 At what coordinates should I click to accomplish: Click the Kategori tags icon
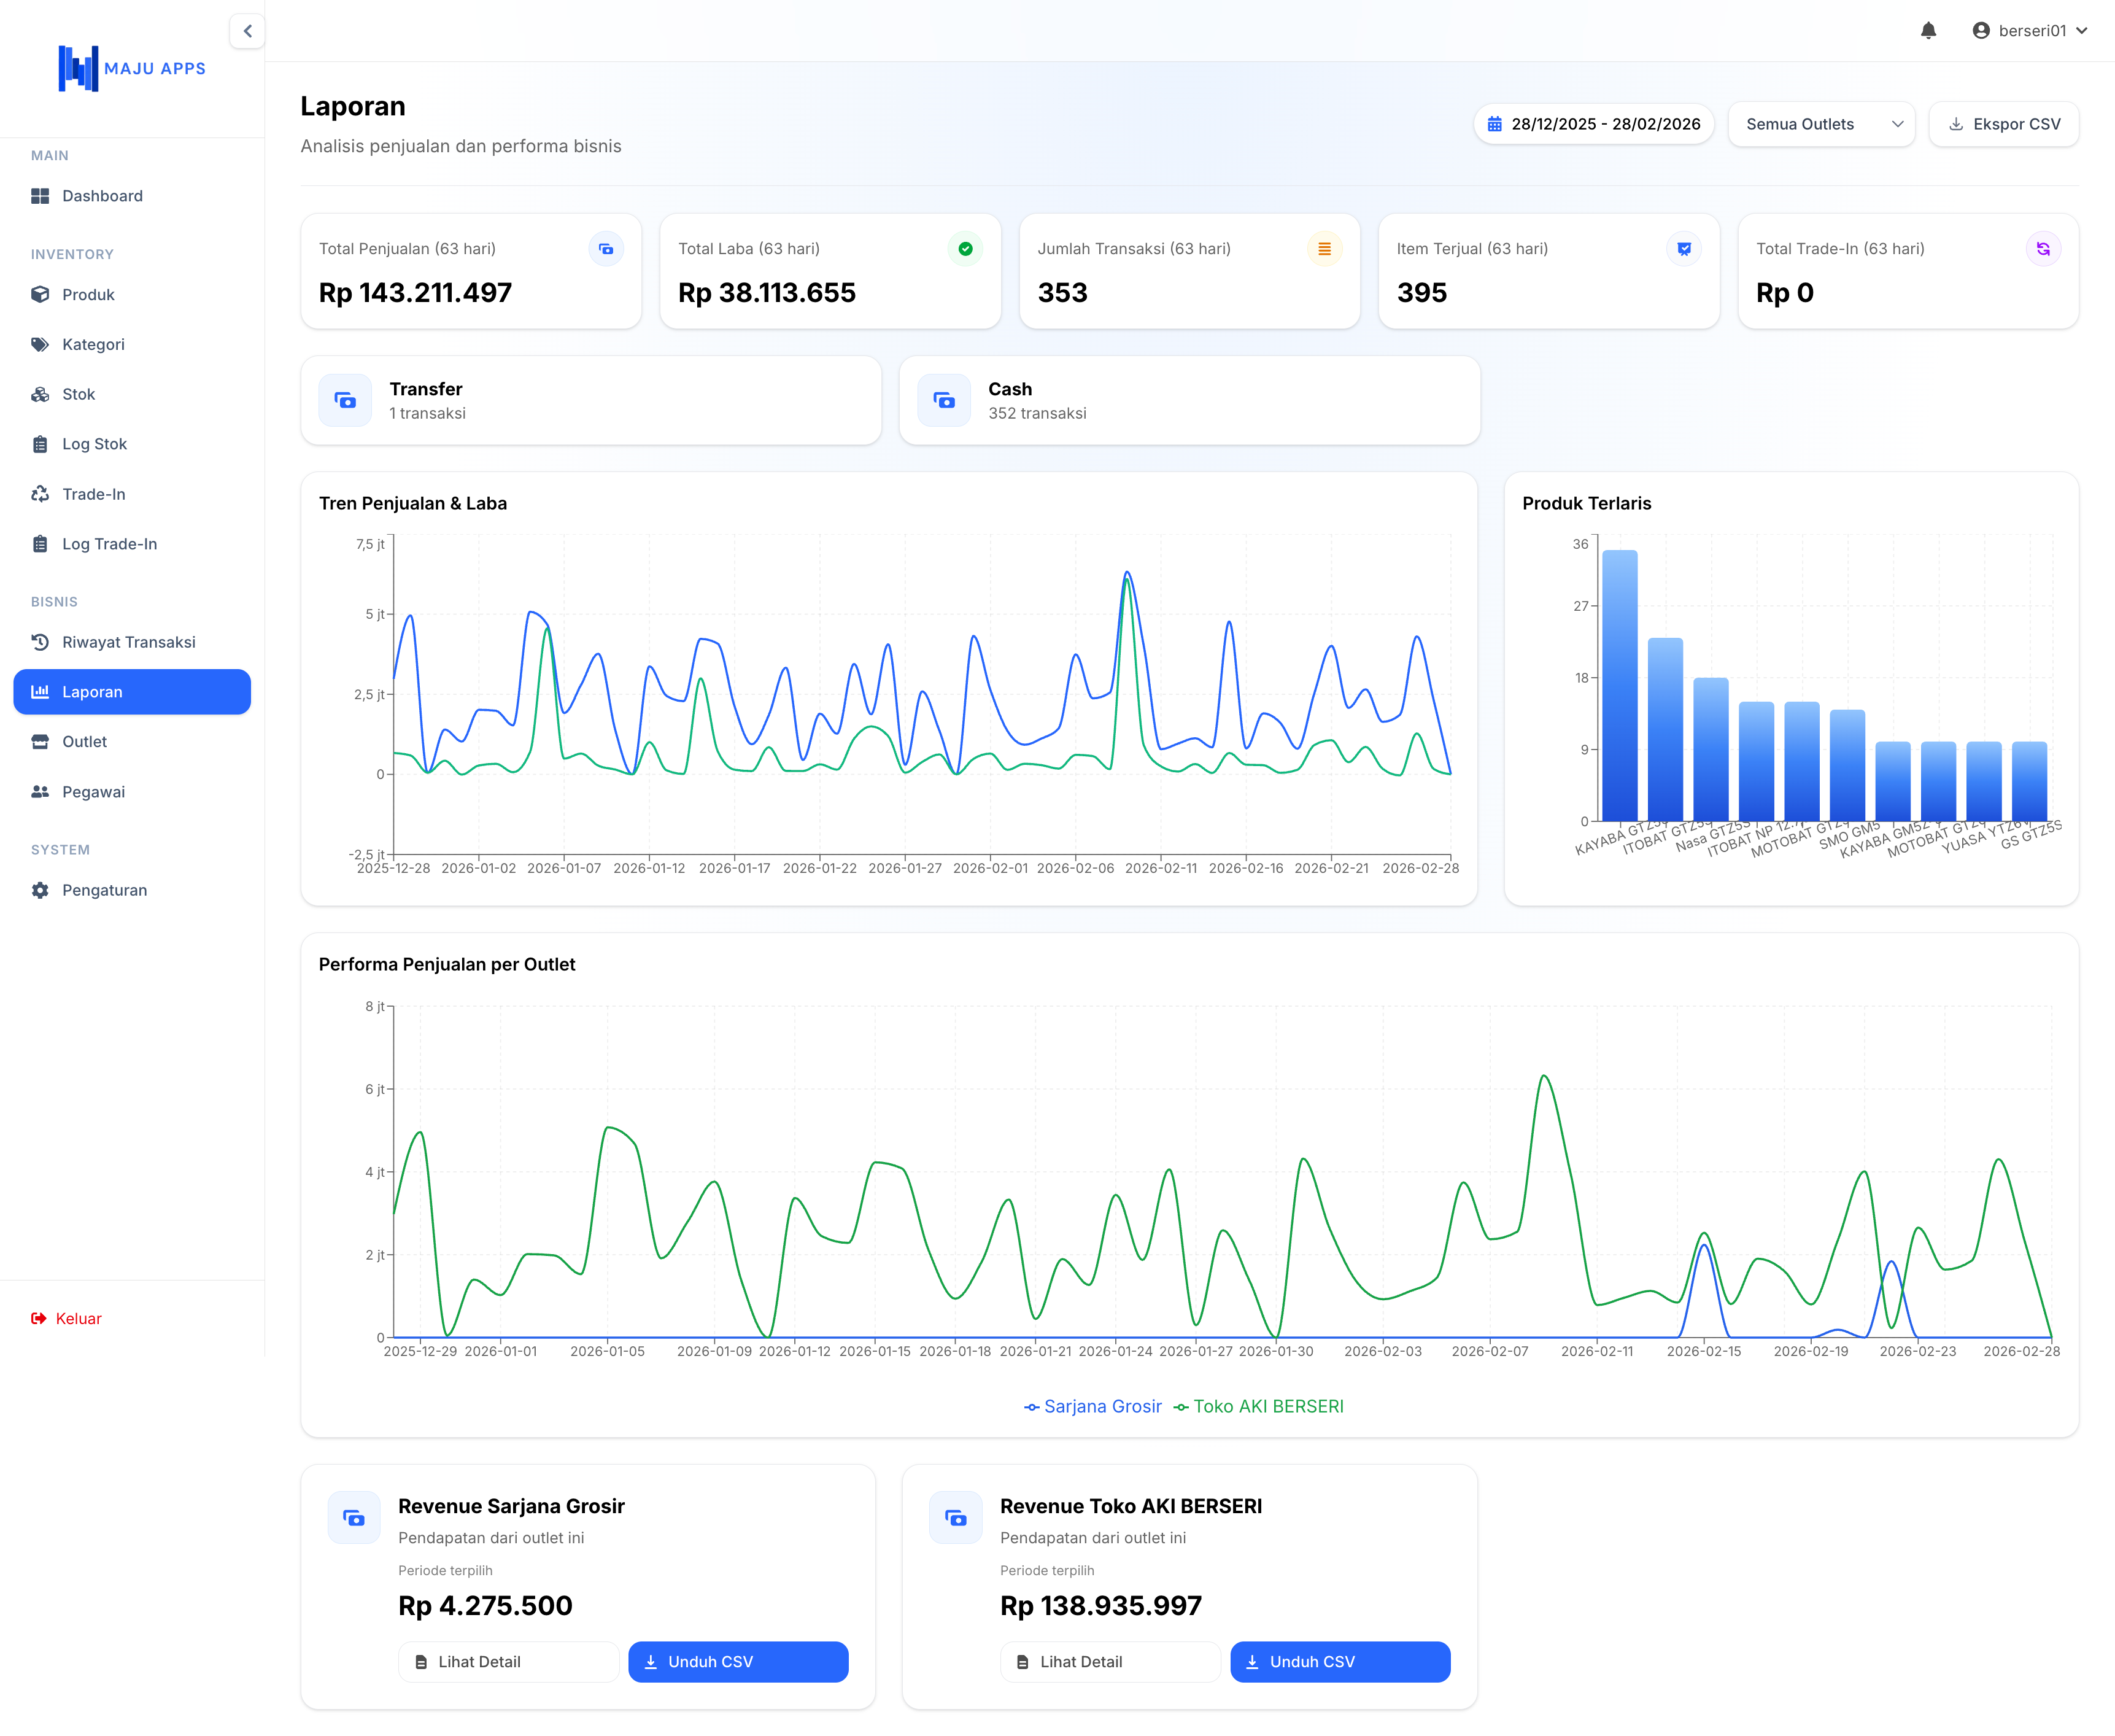[40, 345]
